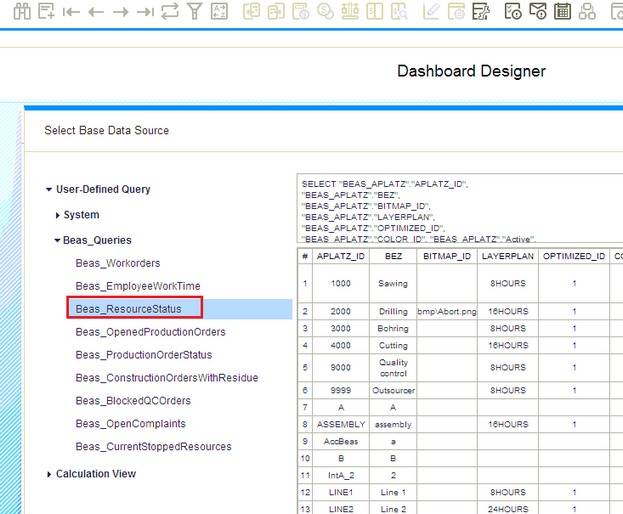Click the BITMAP_ID column header
This screenshot has height=514, width=623.
tap(446, 256)
